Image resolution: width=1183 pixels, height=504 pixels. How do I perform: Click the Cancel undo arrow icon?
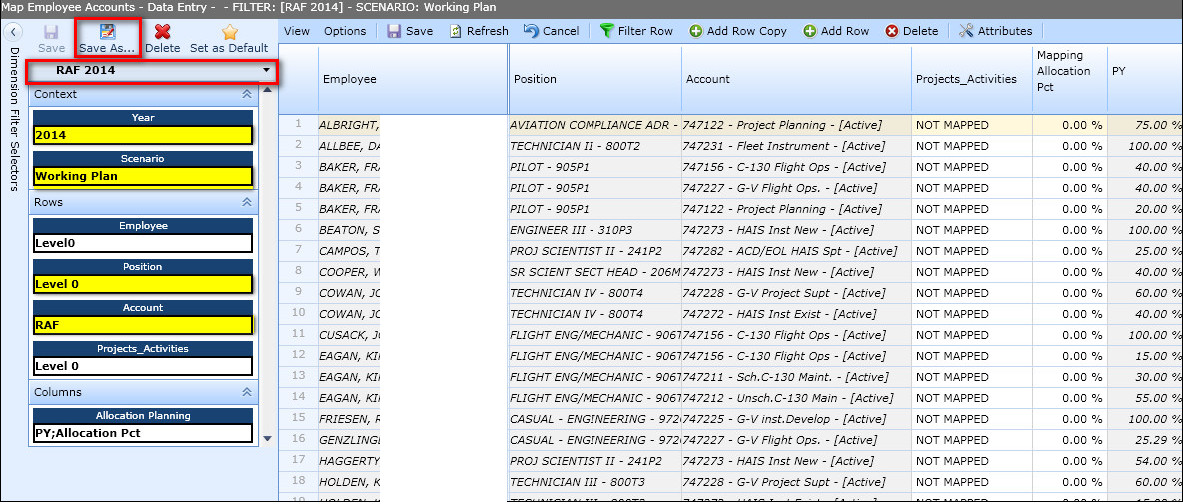531,31
